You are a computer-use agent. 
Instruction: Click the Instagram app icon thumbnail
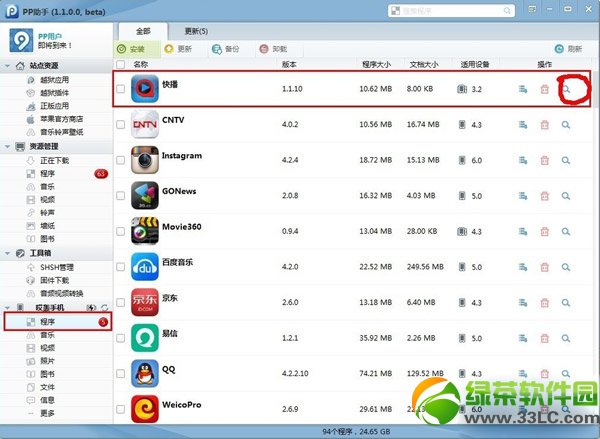click(145, 160)
